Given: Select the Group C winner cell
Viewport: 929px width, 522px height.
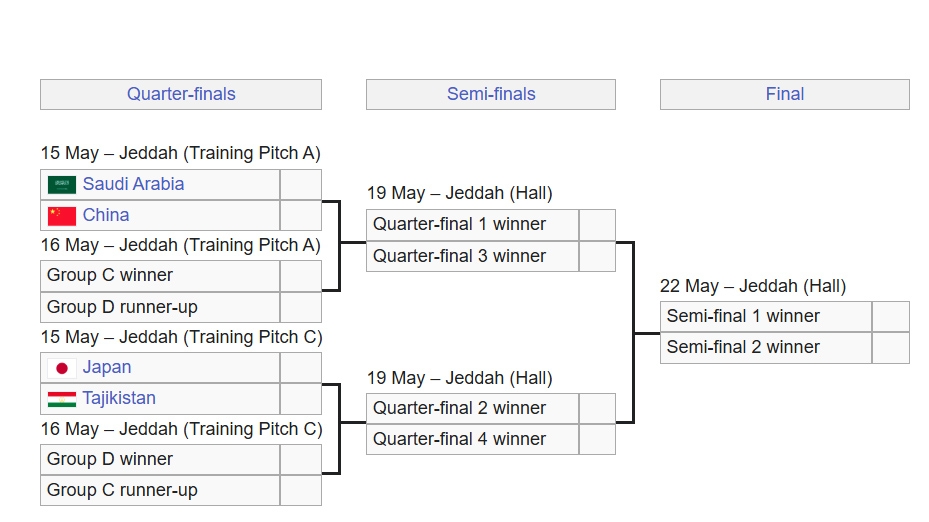Looking at the screenshot, I should pos(160,276).
